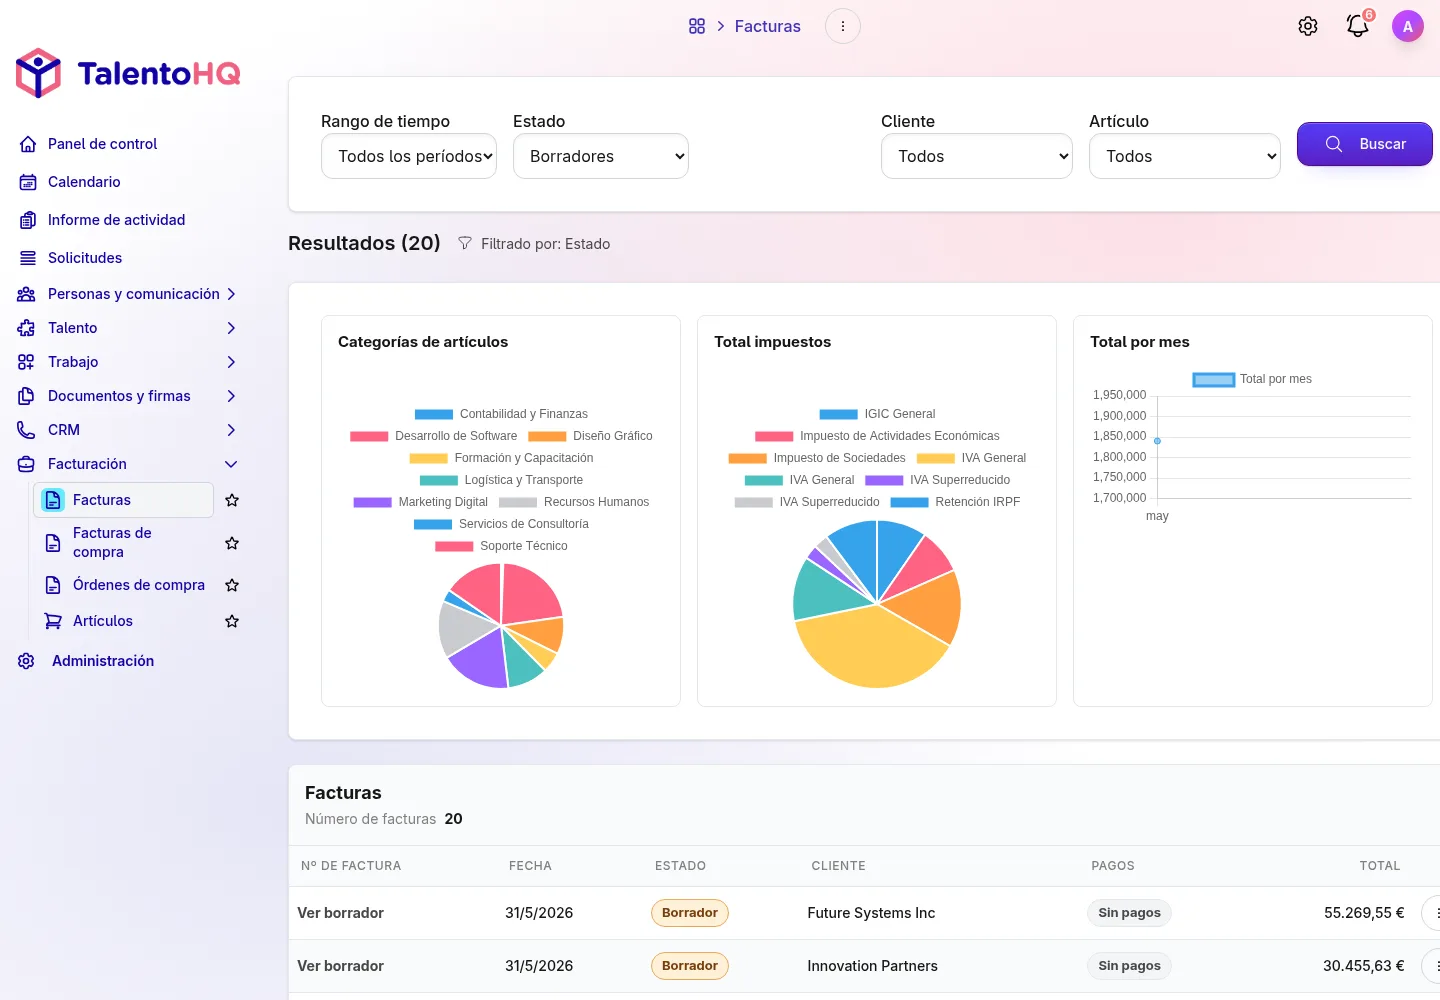This screenshot has height=1000, width=1440.
Task: Open notifications bell icon
Action: pos(1358,26)
